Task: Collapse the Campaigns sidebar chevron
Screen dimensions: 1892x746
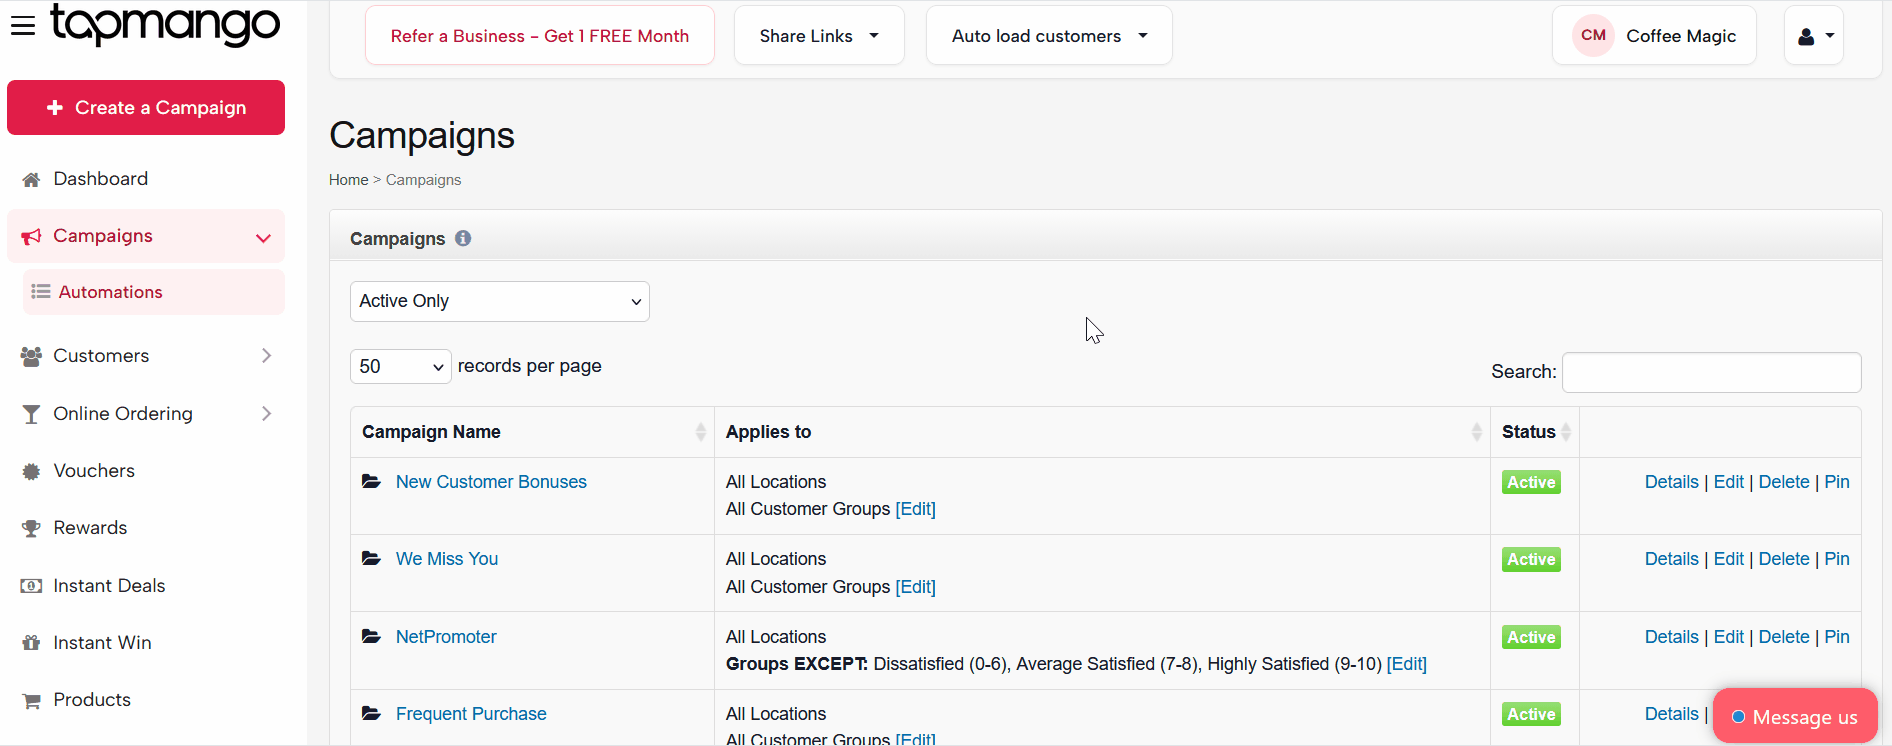Action: pos(263,237)
